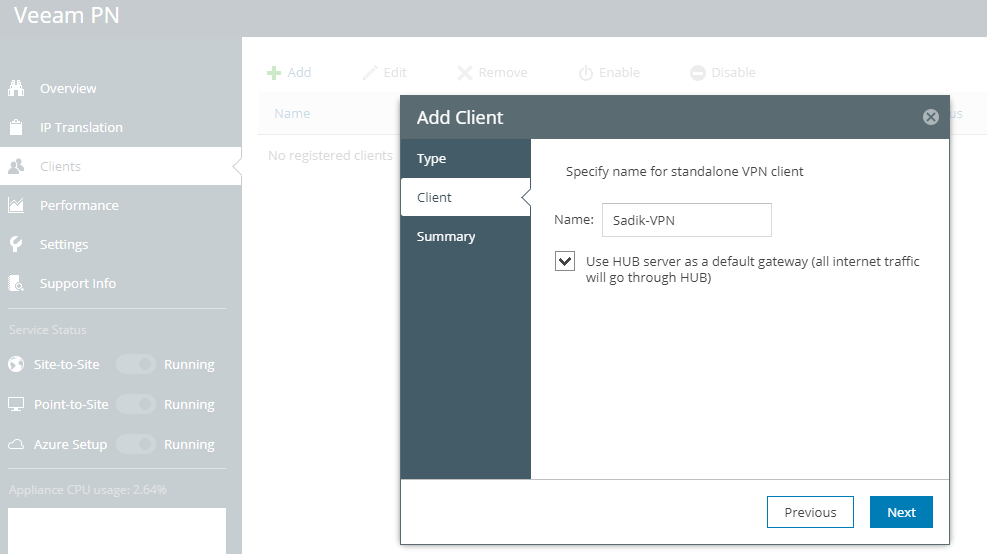Click the Edit pencil icon
This screenshot has height=554, width=987.
[370, 73]
